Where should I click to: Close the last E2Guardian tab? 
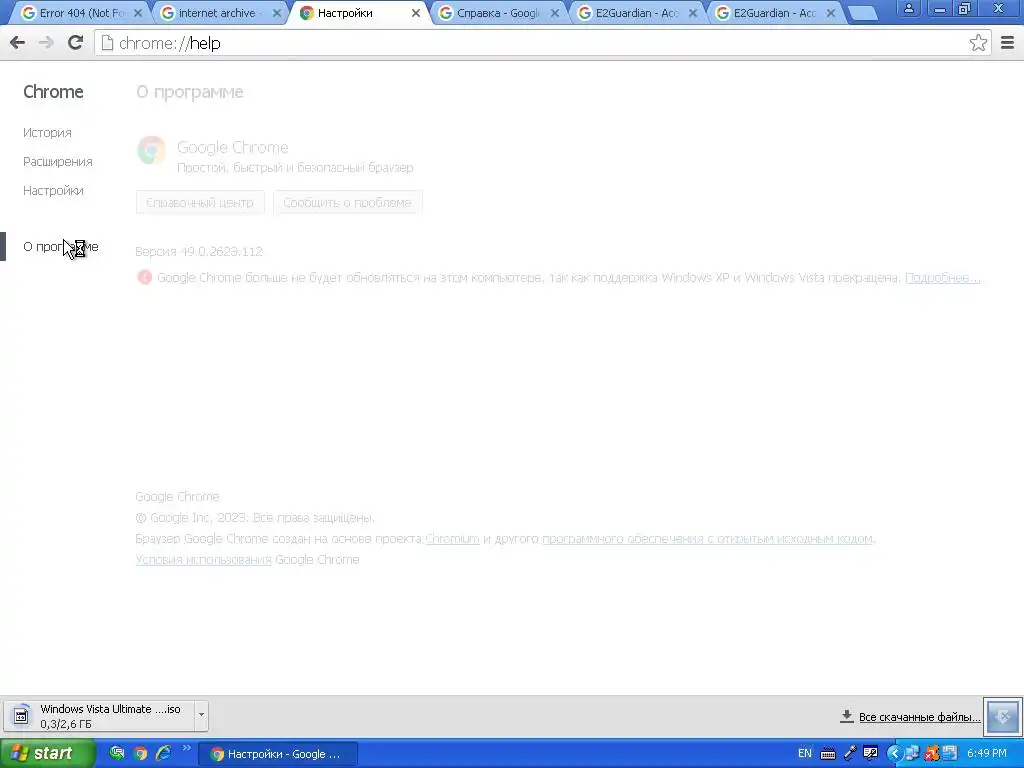[x=831, y=13]
